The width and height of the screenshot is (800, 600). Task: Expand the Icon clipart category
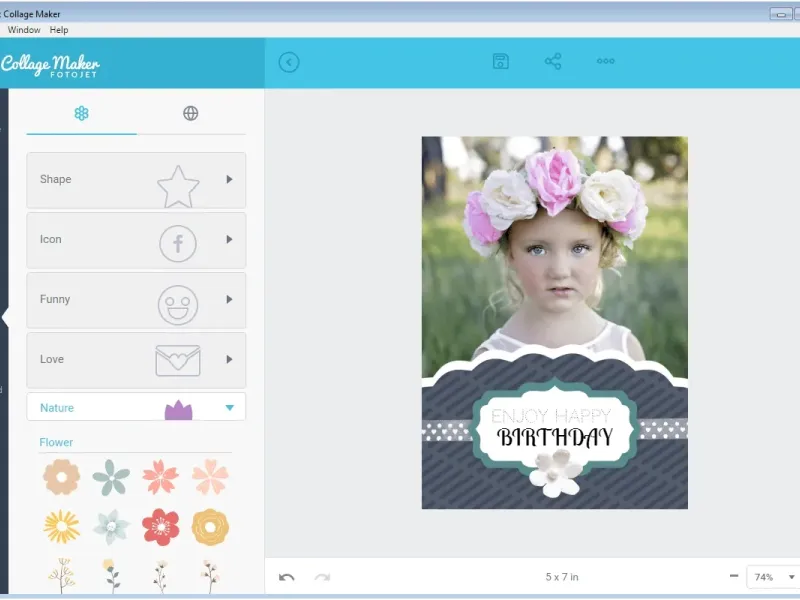(x=136, y=240)
